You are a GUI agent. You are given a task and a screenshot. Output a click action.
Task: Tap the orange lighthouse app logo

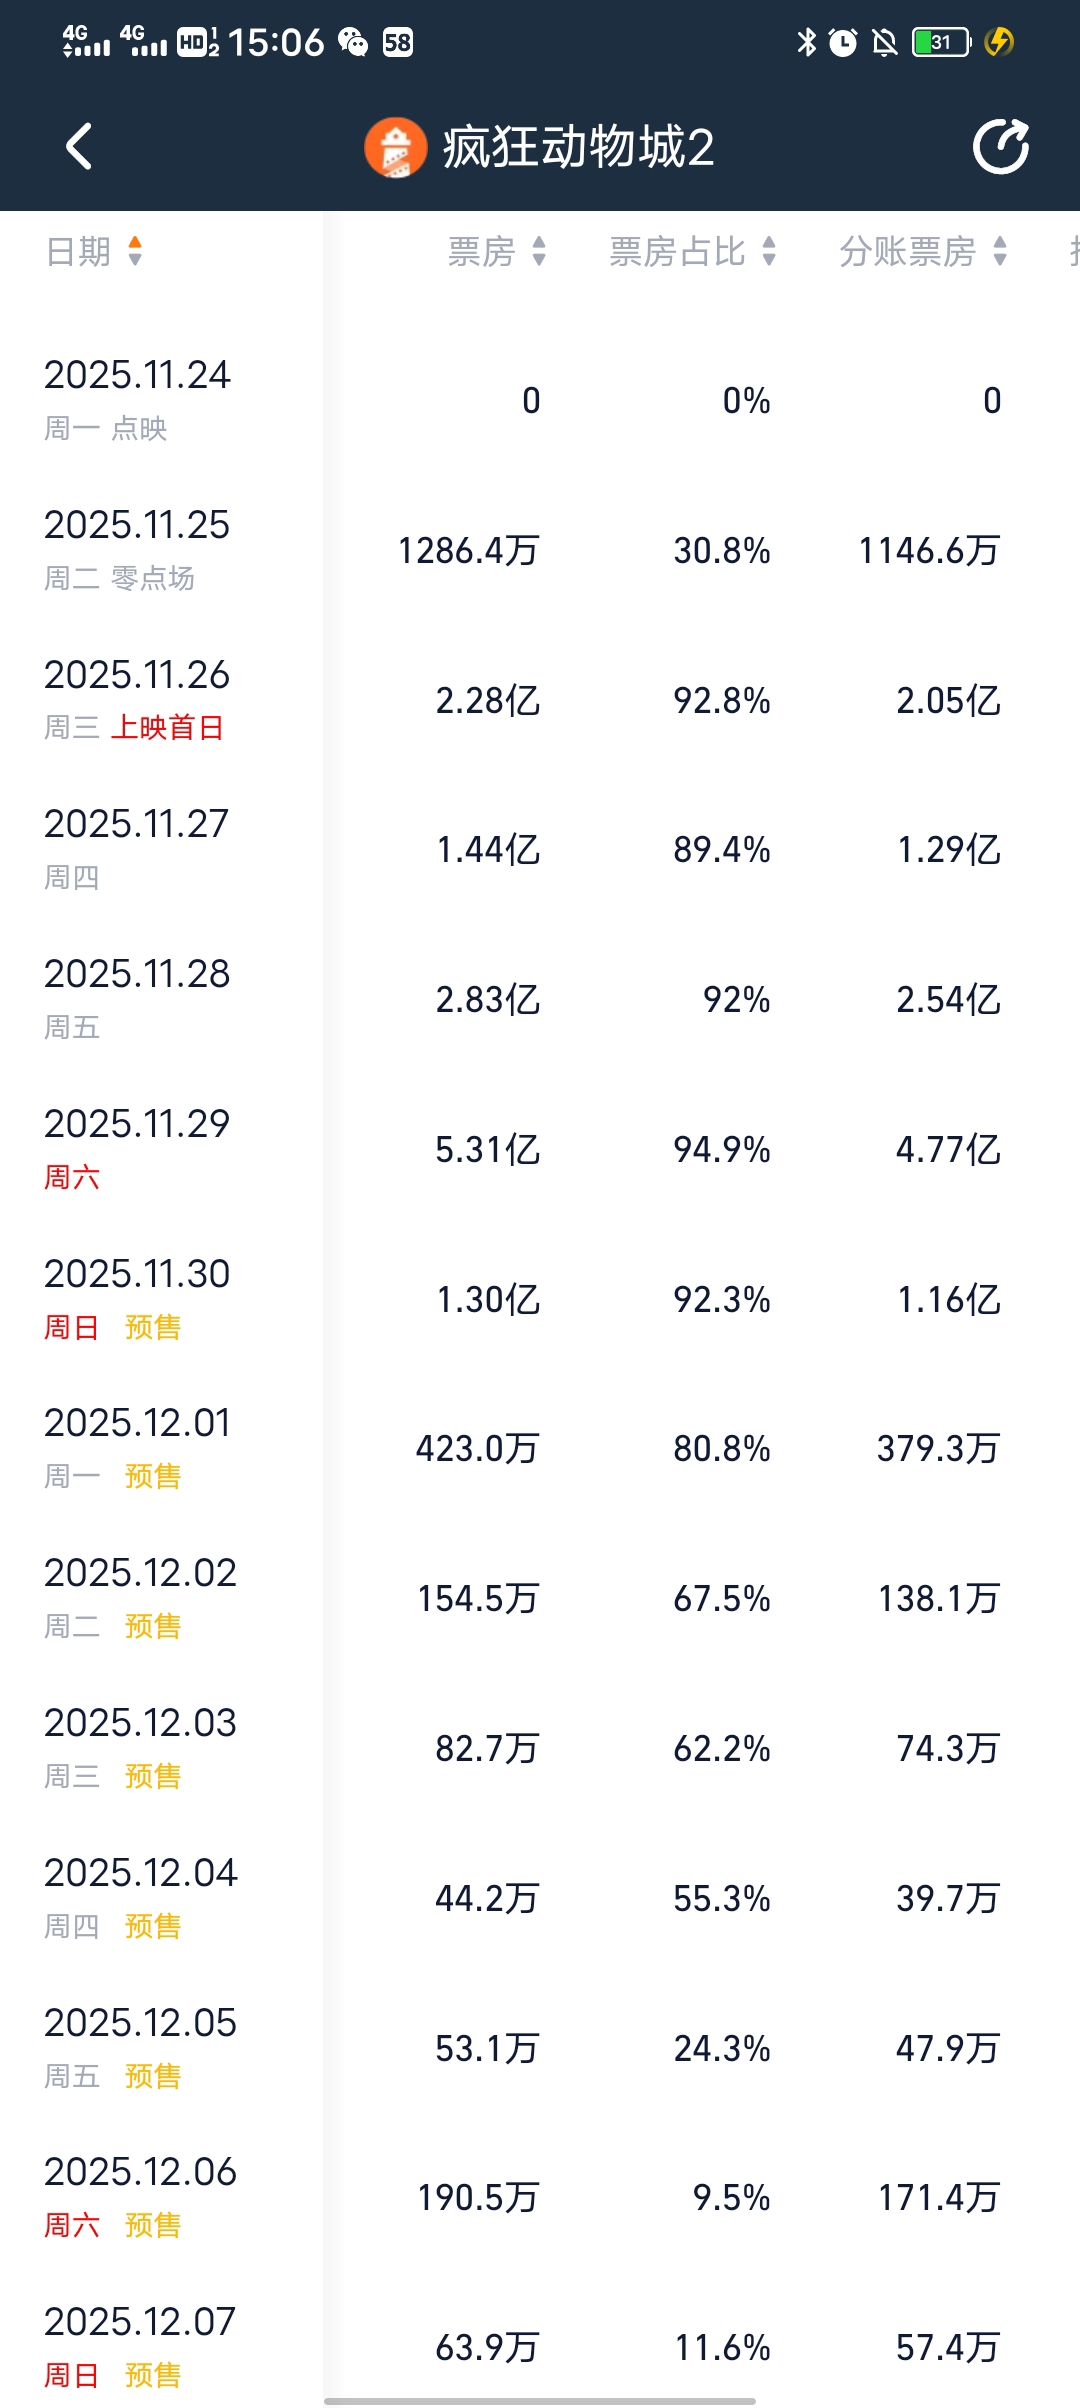click(x=396, y=148)
